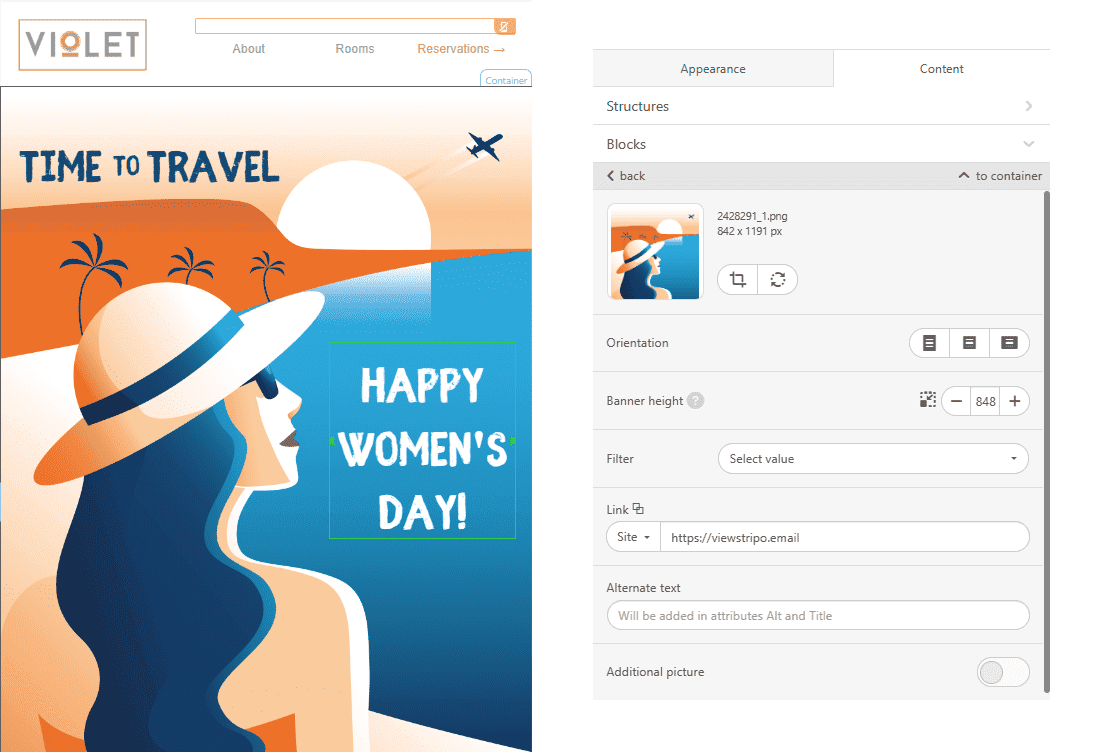This screenshot has width=1116, height=752.
Task: Open the Rooms menu item
Action: [355, 48]
